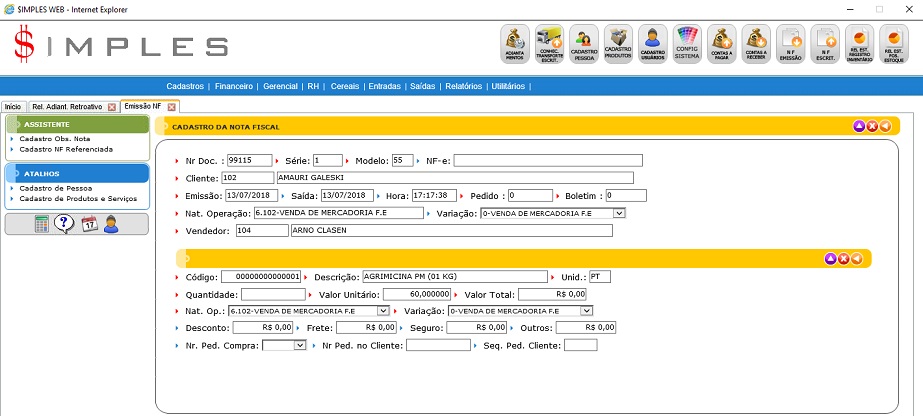The image size is (923, 416).
Task: Open Cadastro Pessoa from the top toolbar
Action: click(x=584, y=45)
